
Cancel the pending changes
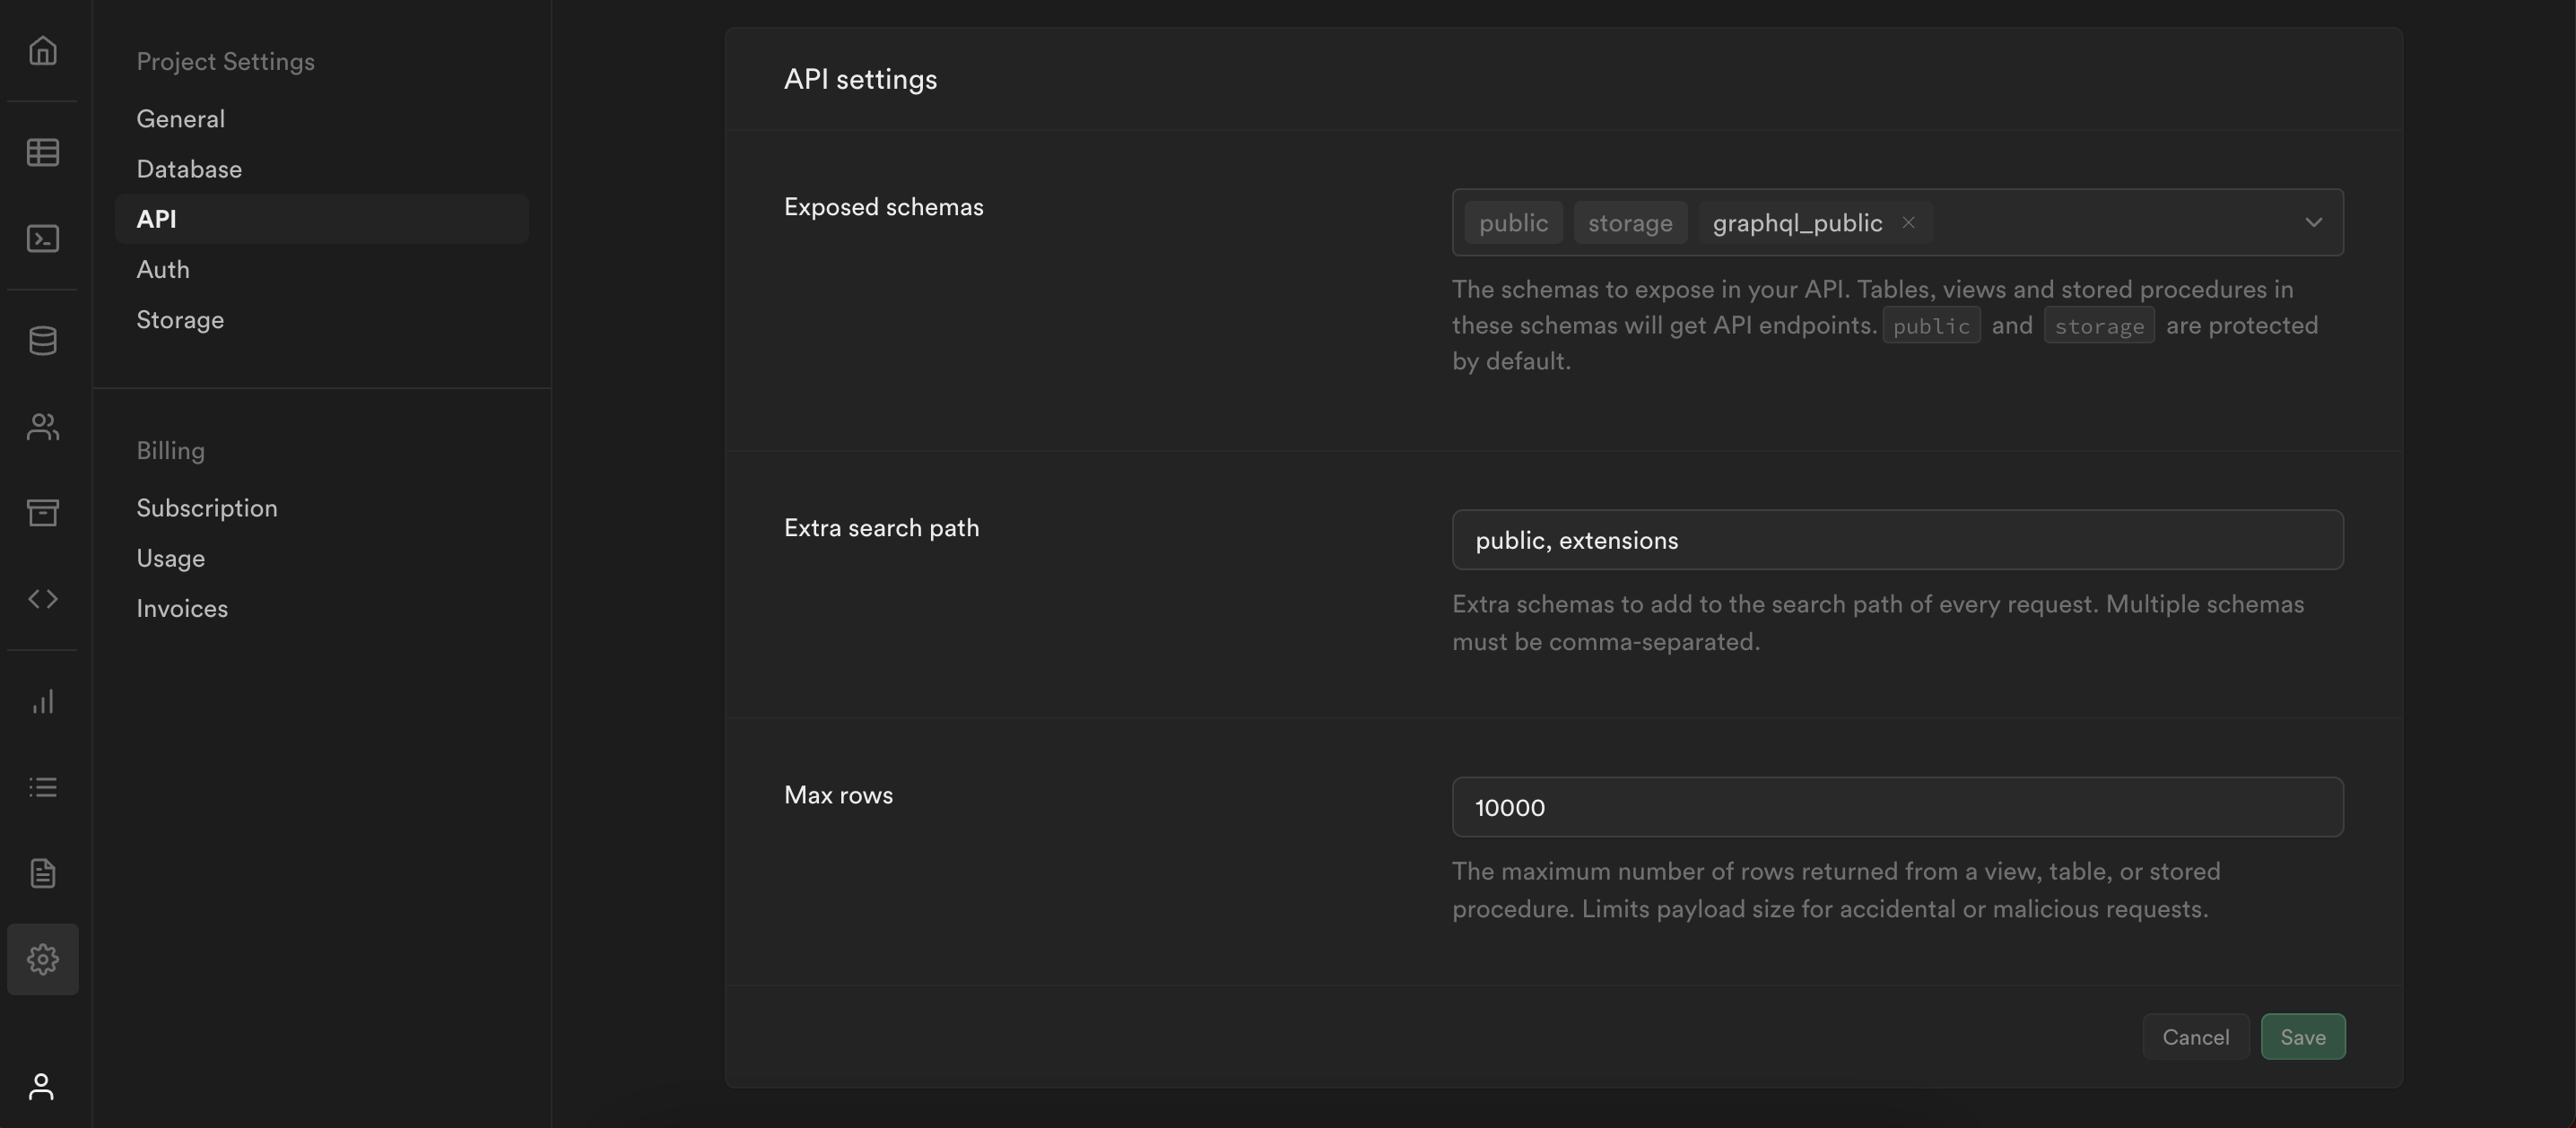click(2196, 1036)
